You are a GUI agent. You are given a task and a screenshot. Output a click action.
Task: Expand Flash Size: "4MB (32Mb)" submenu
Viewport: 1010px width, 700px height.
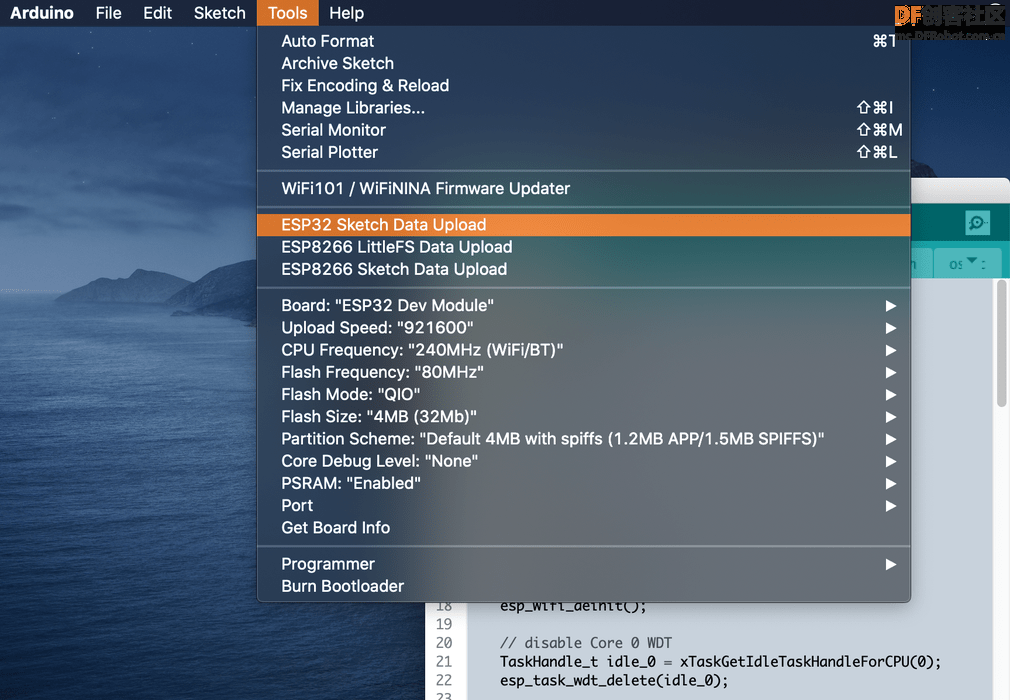(x=584, y=417)
